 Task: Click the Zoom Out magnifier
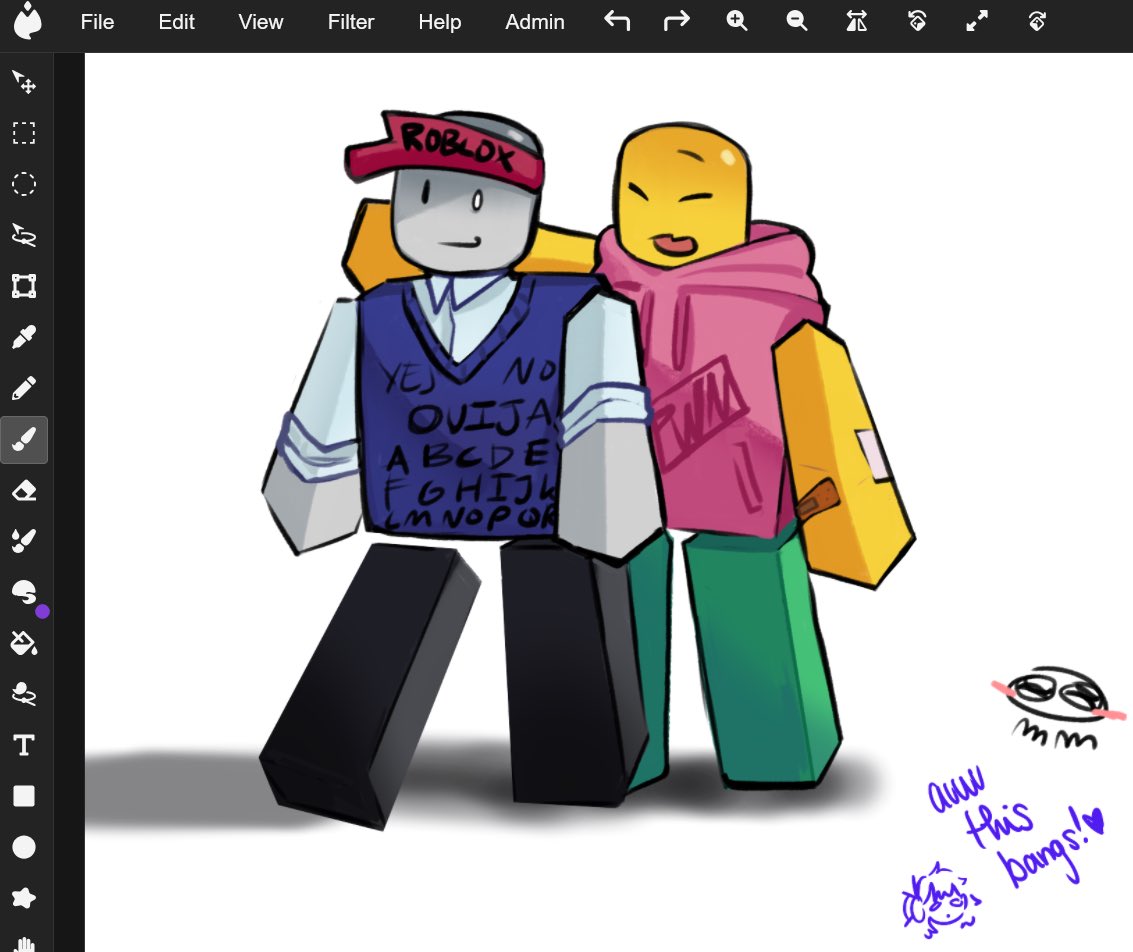point(796,21)
